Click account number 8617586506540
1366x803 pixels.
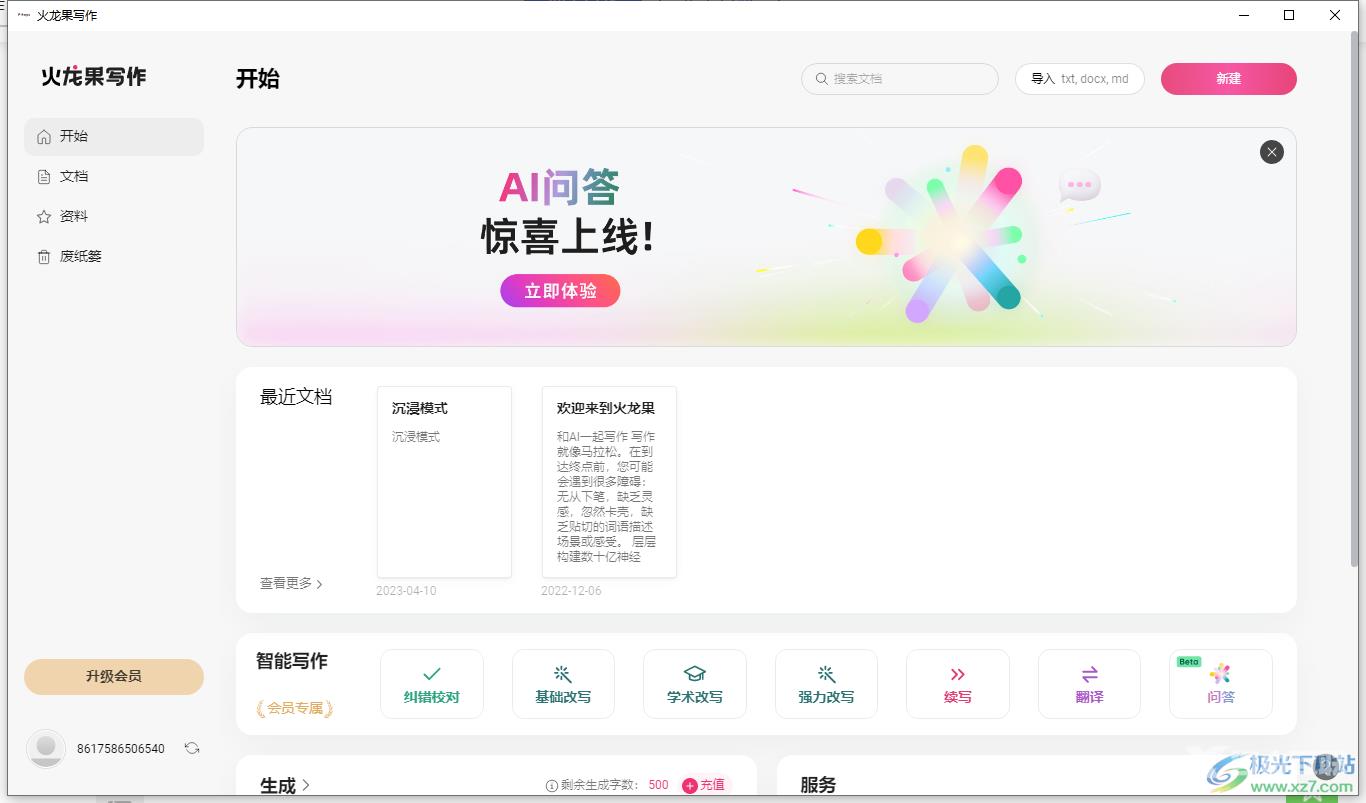point(121,748)
